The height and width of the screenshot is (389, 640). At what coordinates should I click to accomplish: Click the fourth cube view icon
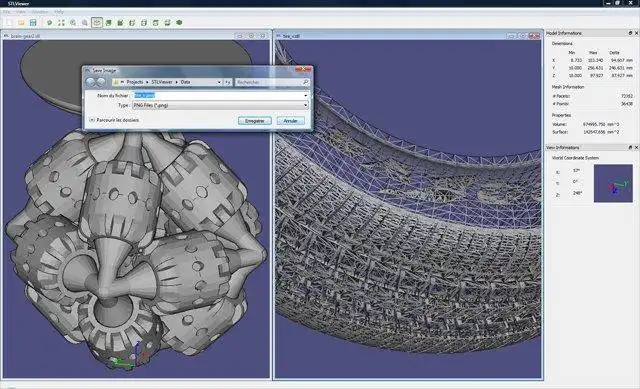click(144, 22)
